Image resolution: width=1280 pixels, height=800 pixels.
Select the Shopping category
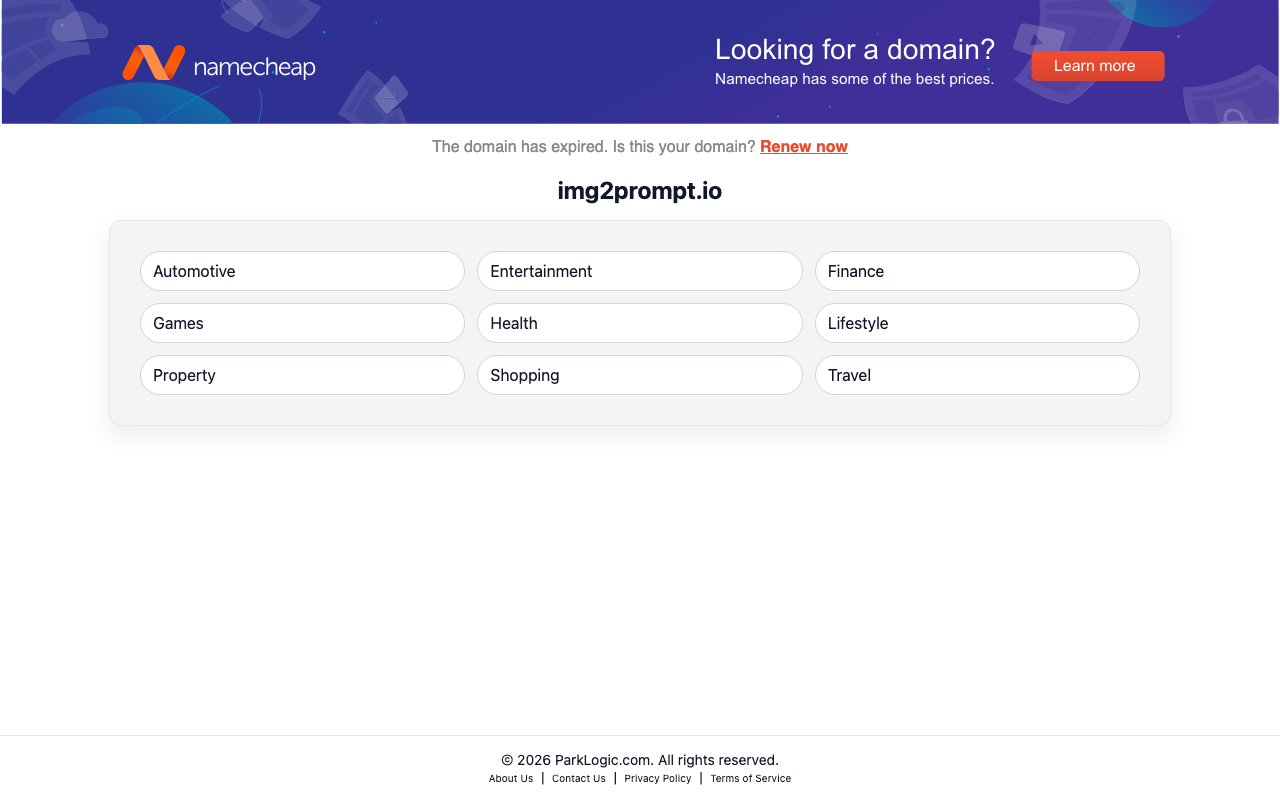pyautogui.click(x=639, y=375)
